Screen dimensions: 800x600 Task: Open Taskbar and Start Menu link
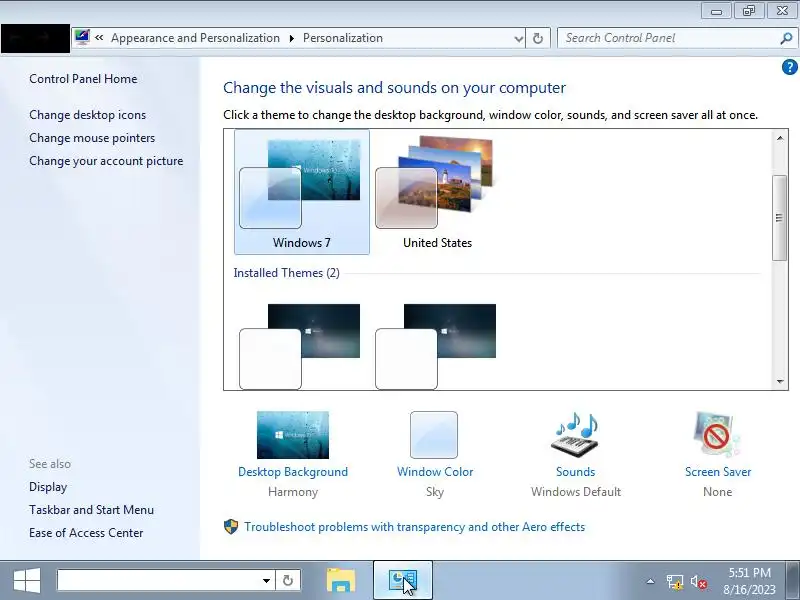point(91,510)
